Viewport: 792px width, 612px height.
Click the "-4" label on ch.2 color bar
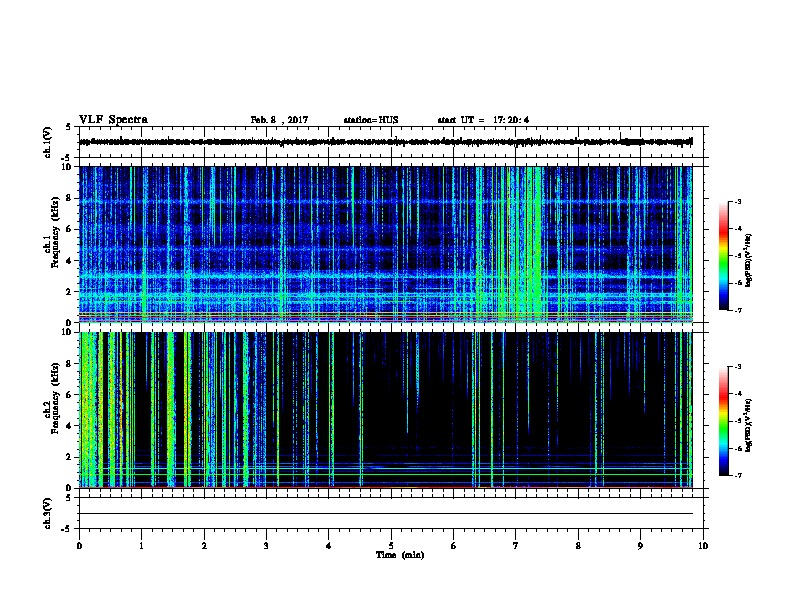pos(737,394)
